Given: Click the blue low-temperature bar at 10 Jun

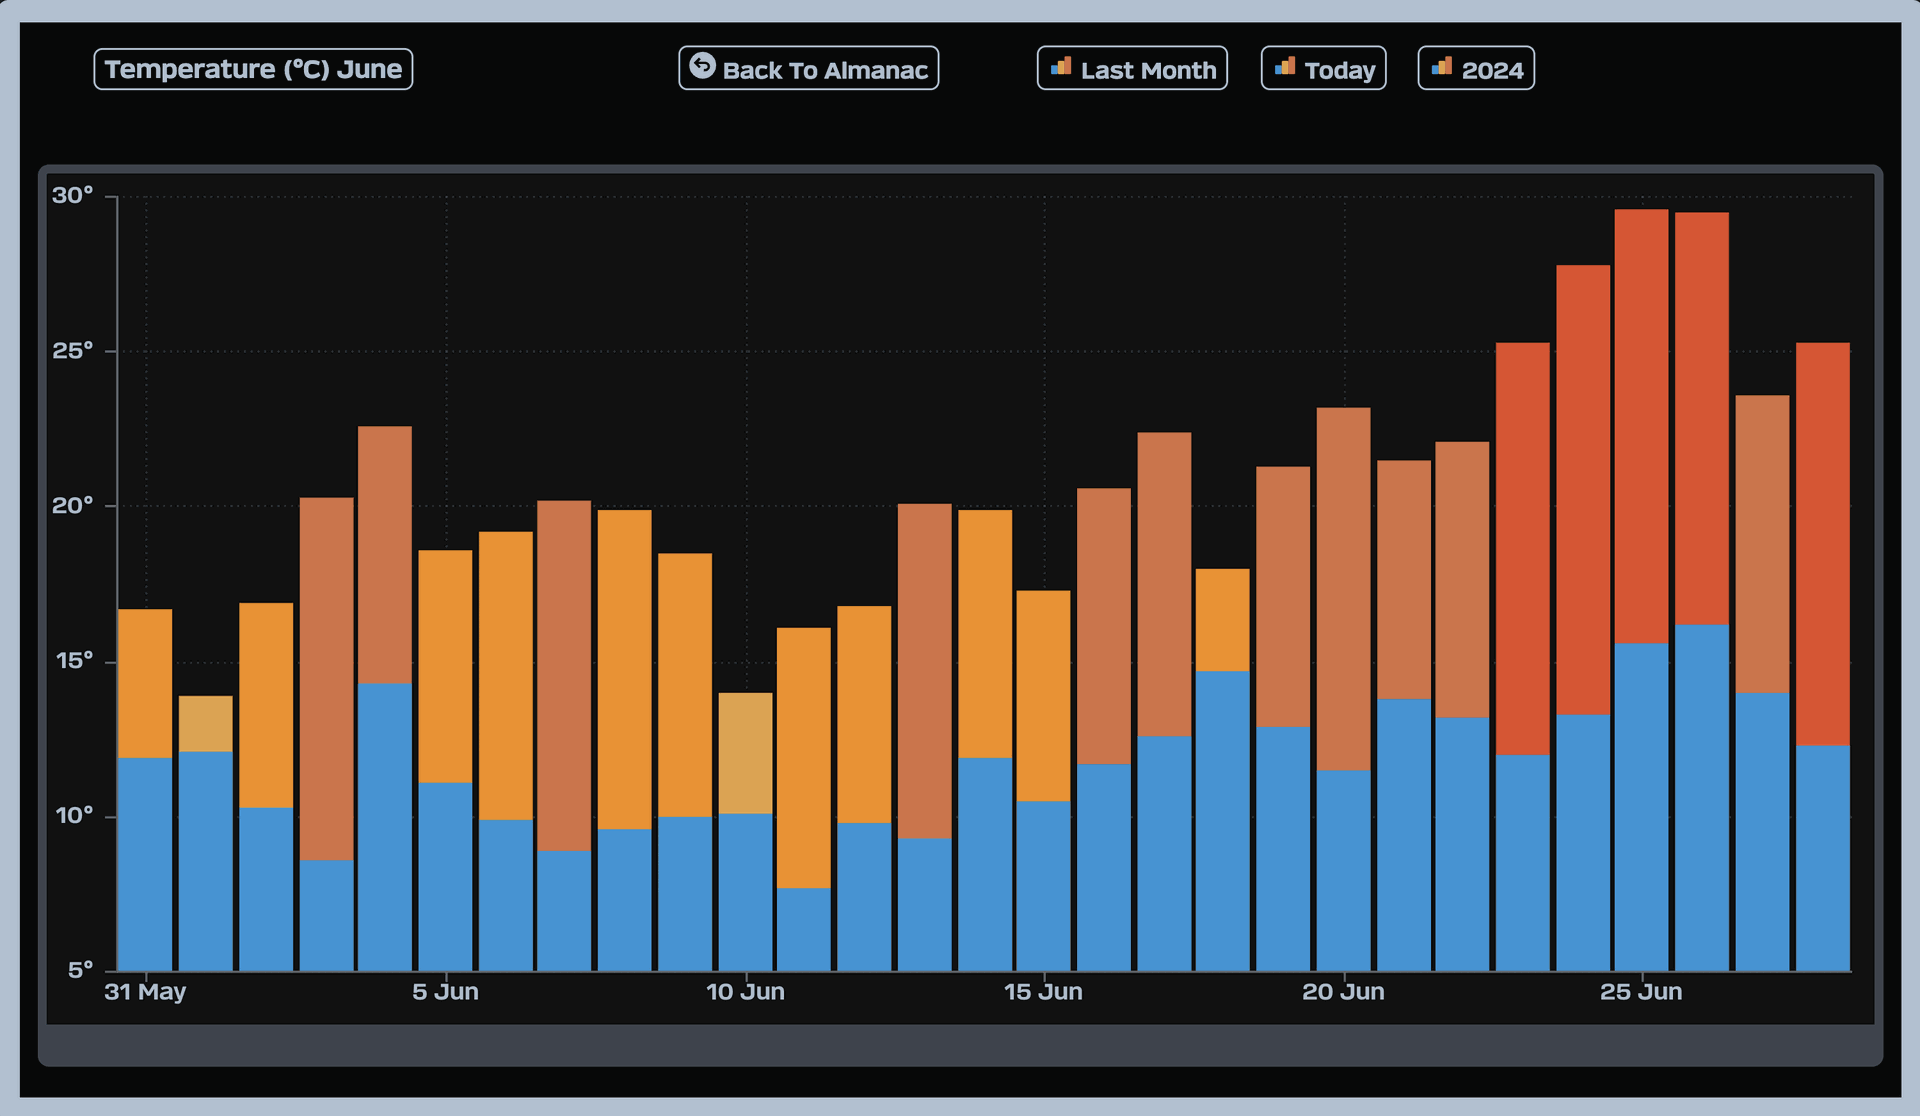Looking at the screenshot, I should coord(745,890).
